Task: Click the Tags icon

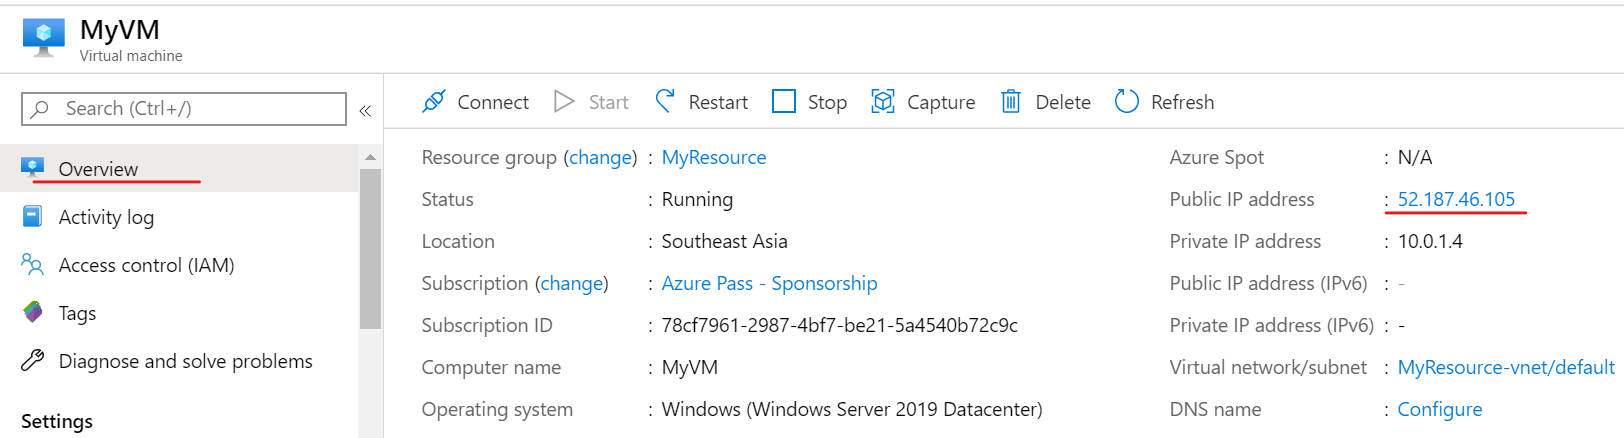Action: [x=33, y=312]
